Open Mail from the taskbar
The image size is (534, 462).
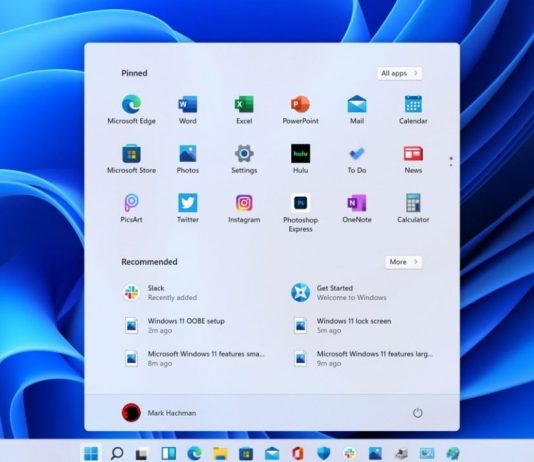pos(272,453)
